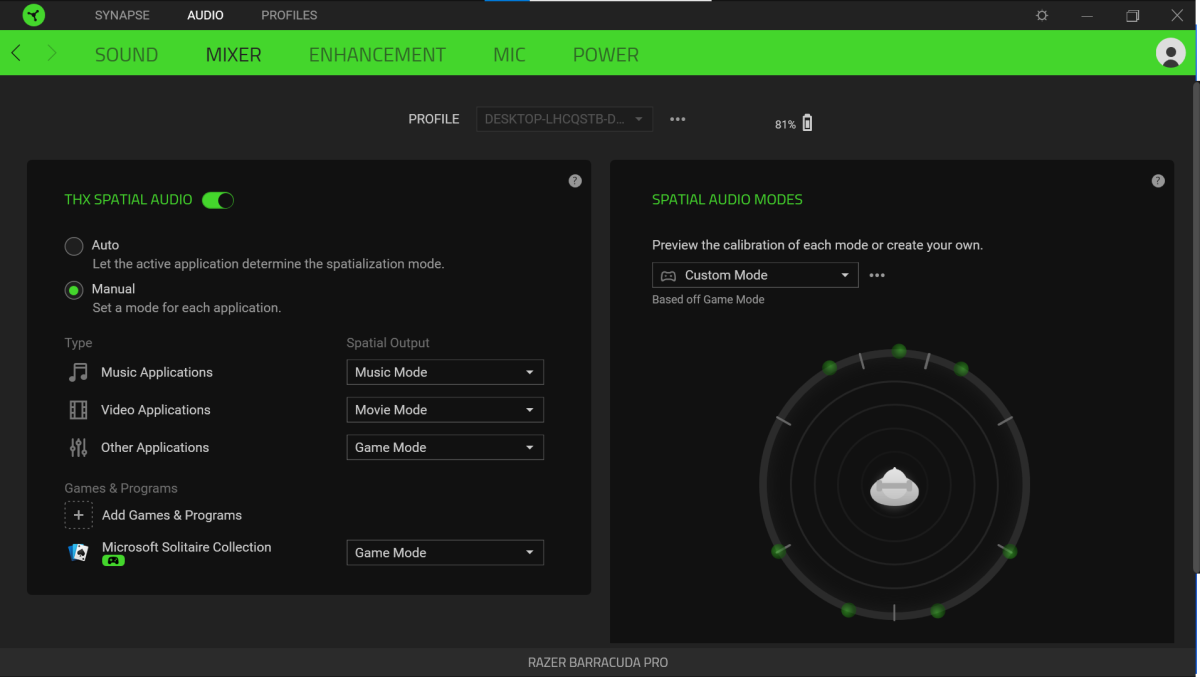Open Other Applications spatial output dropdown
The image size is (1200, 677).
445,448
